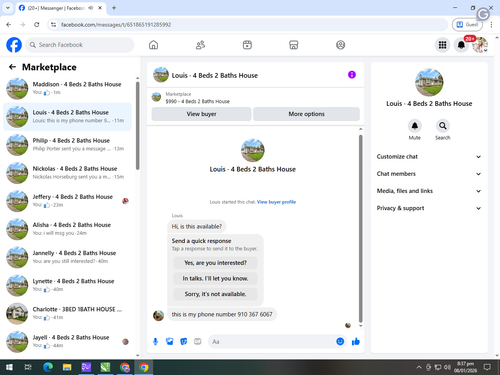Screen dimensions: 500x375
Task: Open Jayell's 4 Beds 2 Baths chat
Action: point(67,342)
